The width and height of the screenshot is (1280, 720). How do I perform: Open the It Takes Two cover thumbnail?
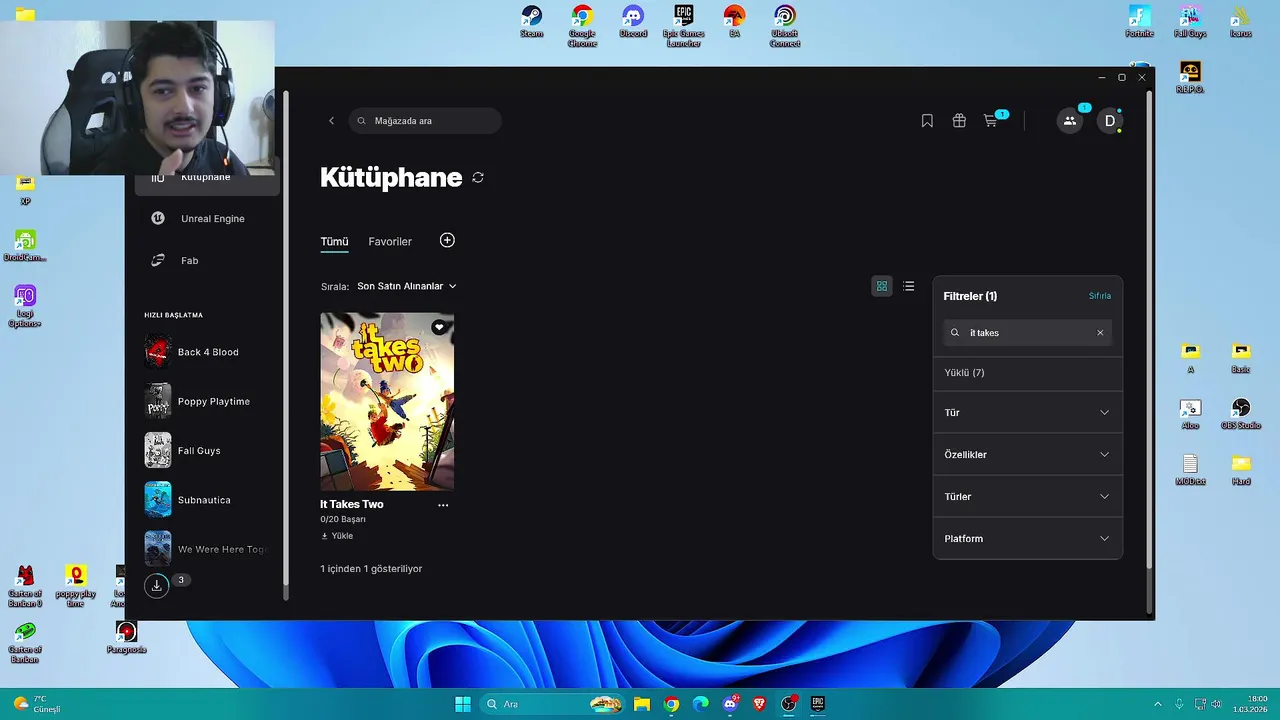point(387,401)
